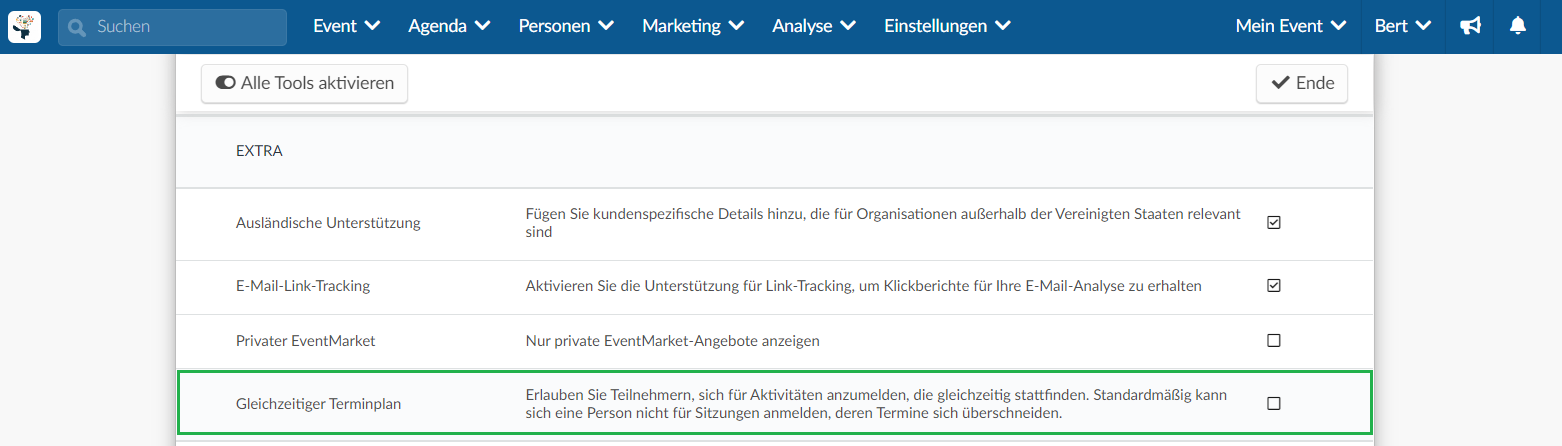
Task: Open the Einstellungen menu
Action: point(947,26)
